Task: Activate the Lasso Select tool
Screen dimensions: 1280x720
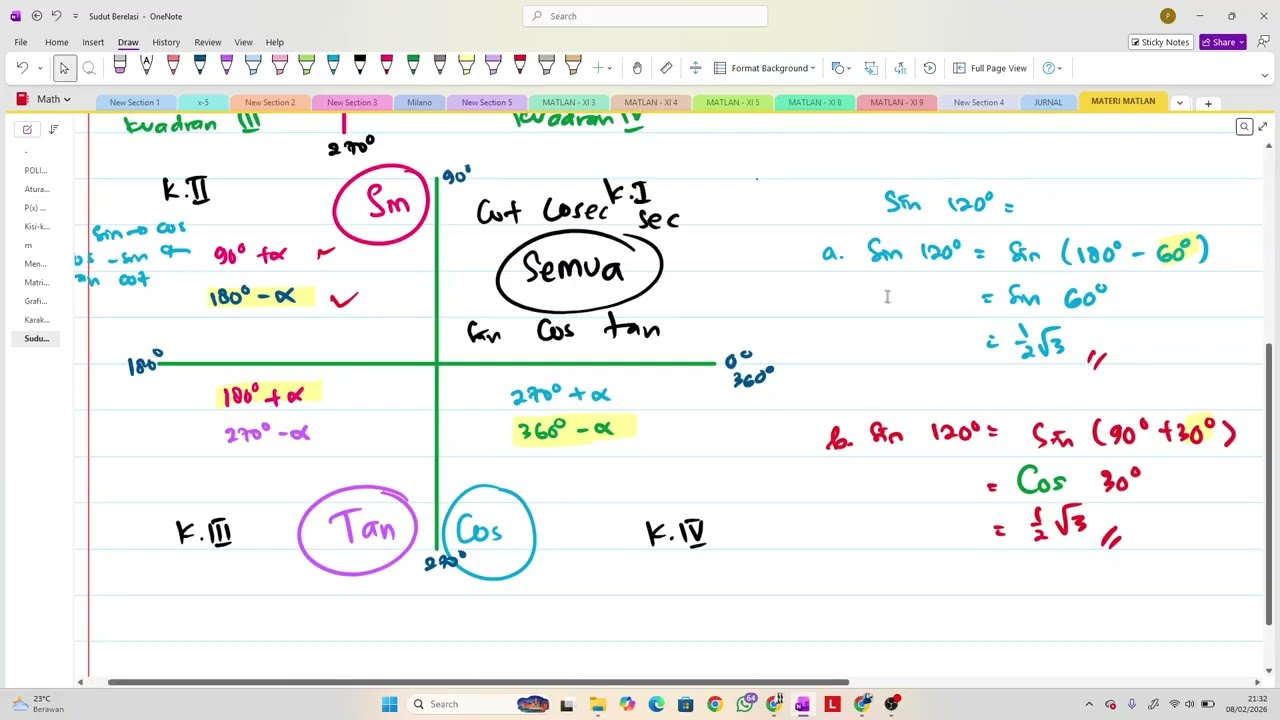Action: tap(89, 68)
